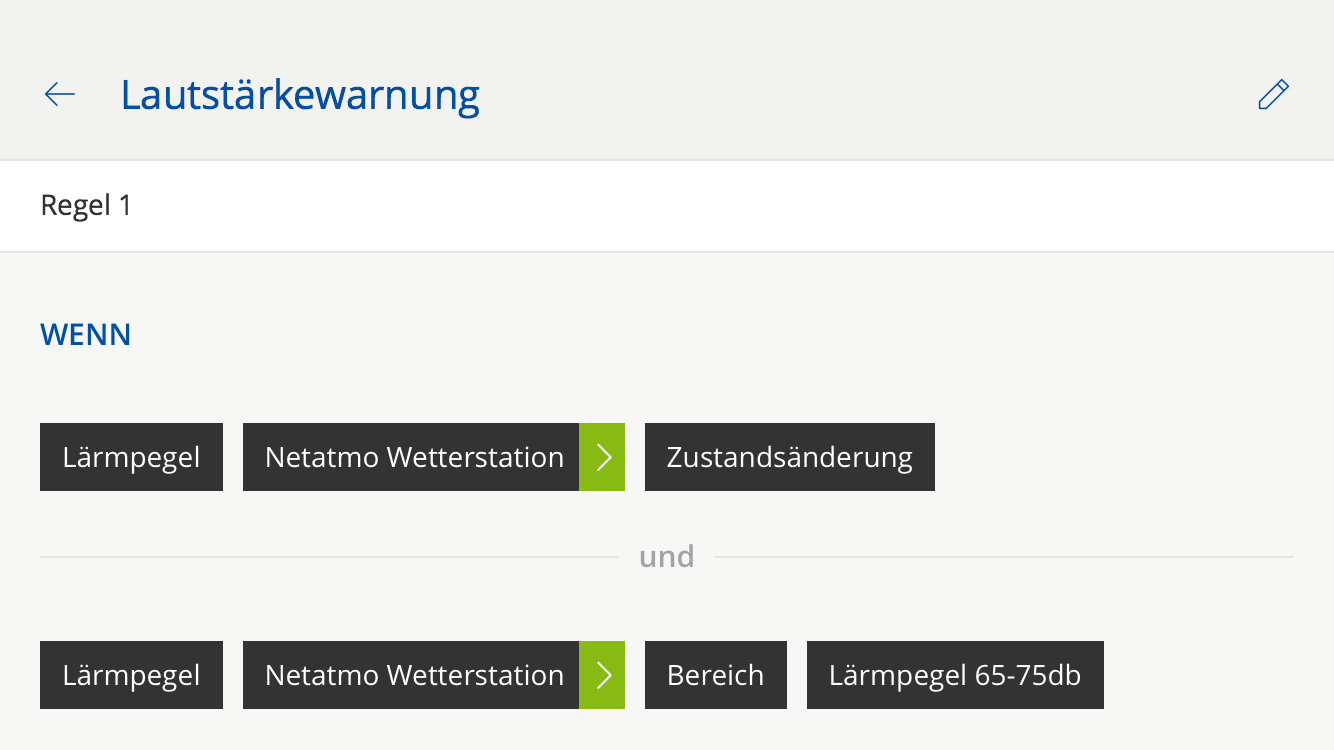Click empty space right of Regel 1
The image size is (1334, 750).
700,206
